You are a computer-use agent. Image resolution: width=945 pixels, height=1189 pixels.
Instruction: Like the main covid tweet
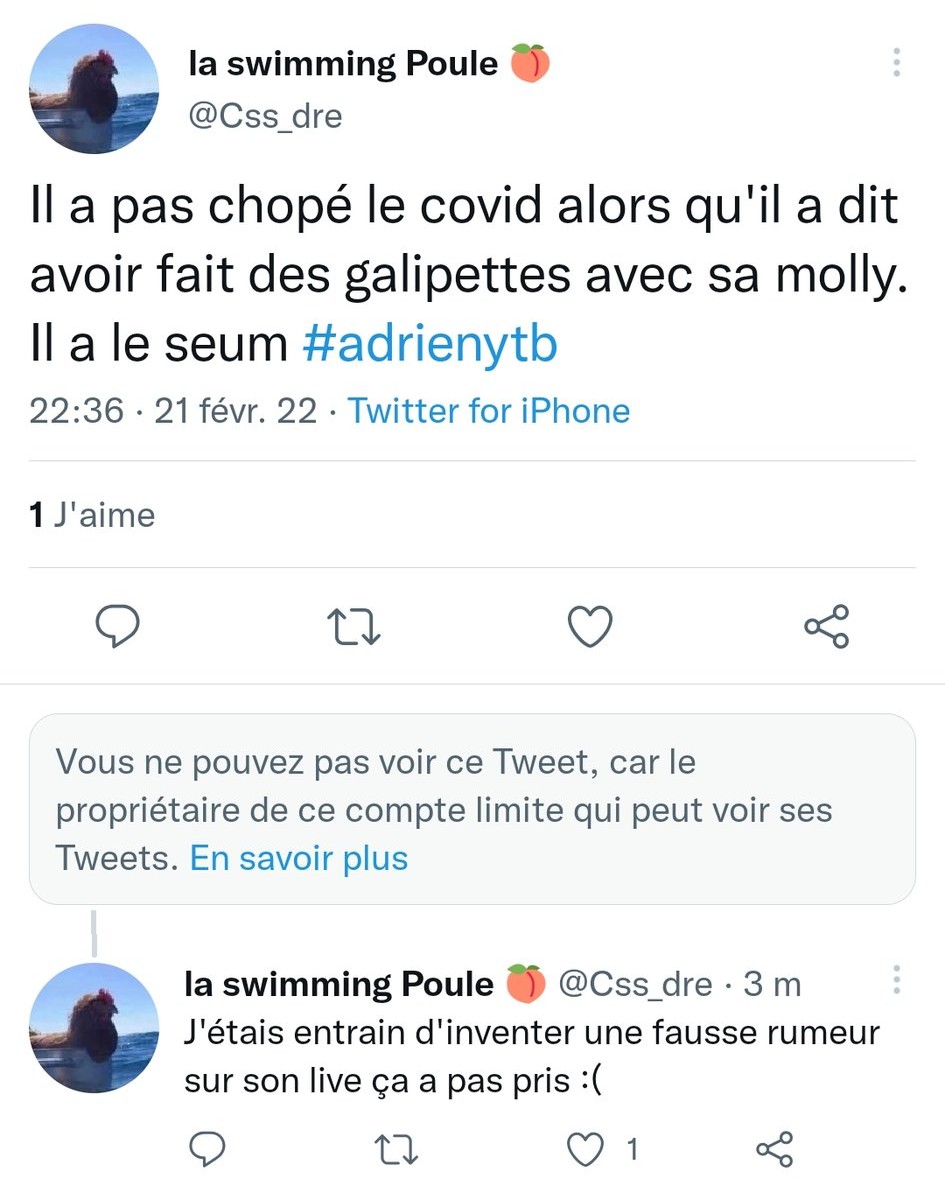click(590, 627)
